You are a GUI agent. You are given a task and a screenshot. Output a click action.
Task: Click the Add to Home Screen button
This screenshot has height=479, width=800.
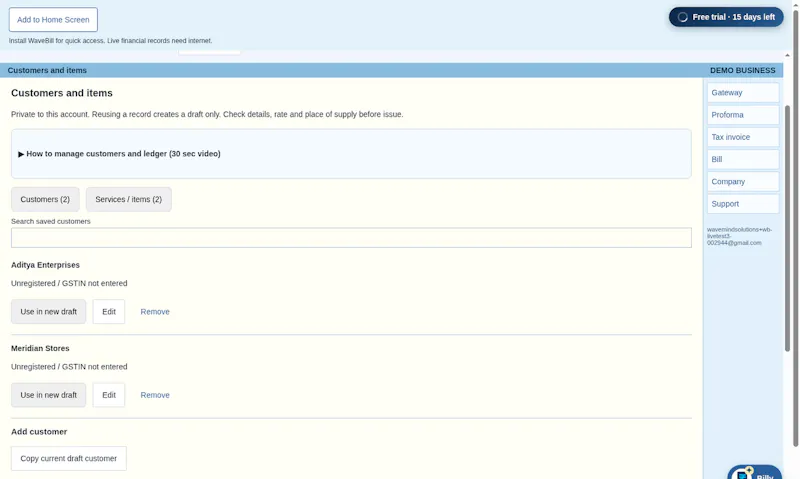53,19
